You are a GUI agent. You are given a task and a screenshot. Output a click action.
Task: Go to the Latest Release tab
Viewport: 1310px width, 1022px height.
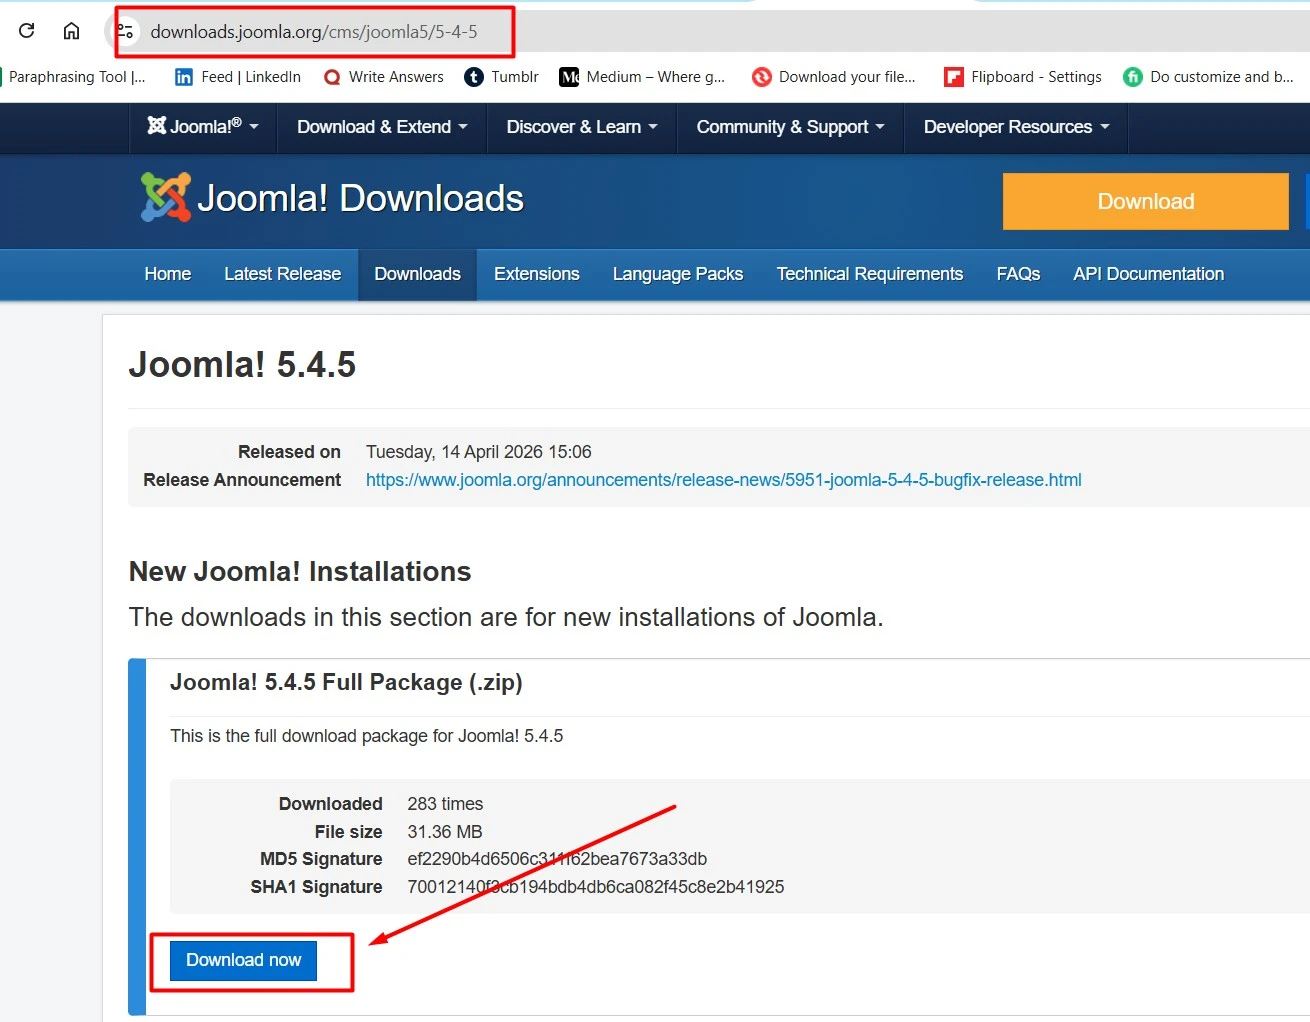click(282, 274)
